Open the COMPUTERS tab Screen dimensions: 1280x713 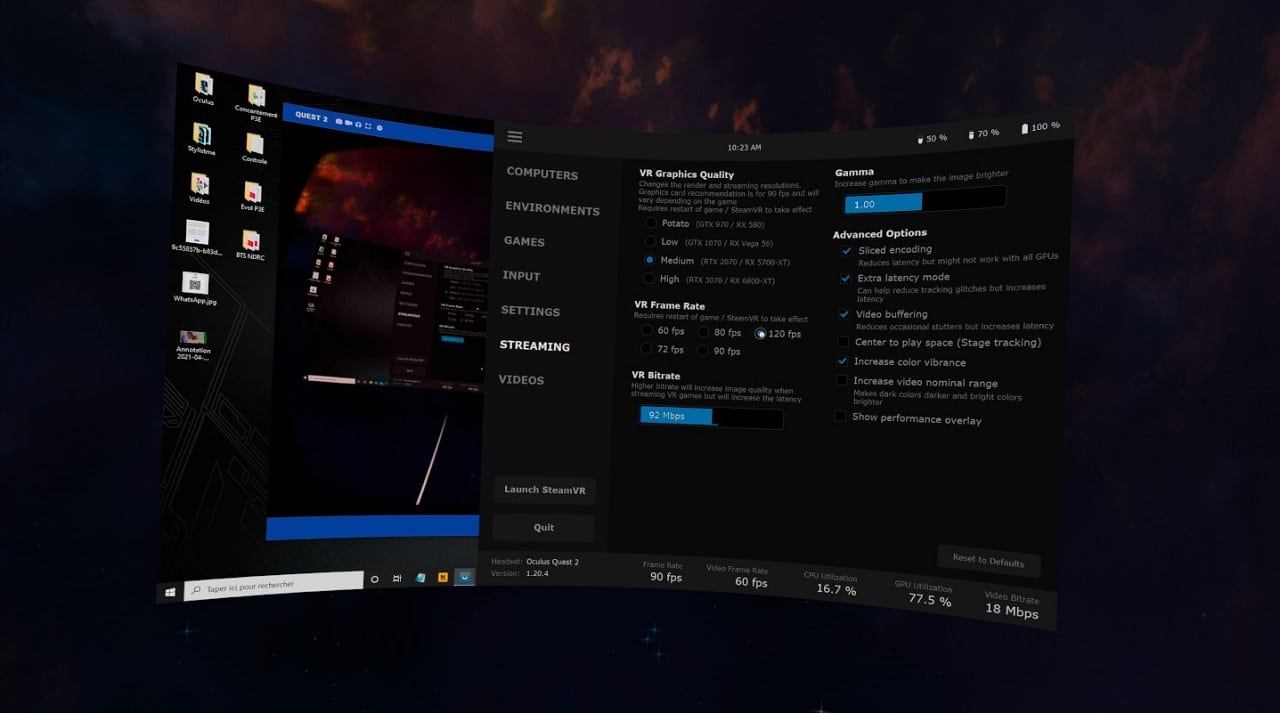click(542, 174)
